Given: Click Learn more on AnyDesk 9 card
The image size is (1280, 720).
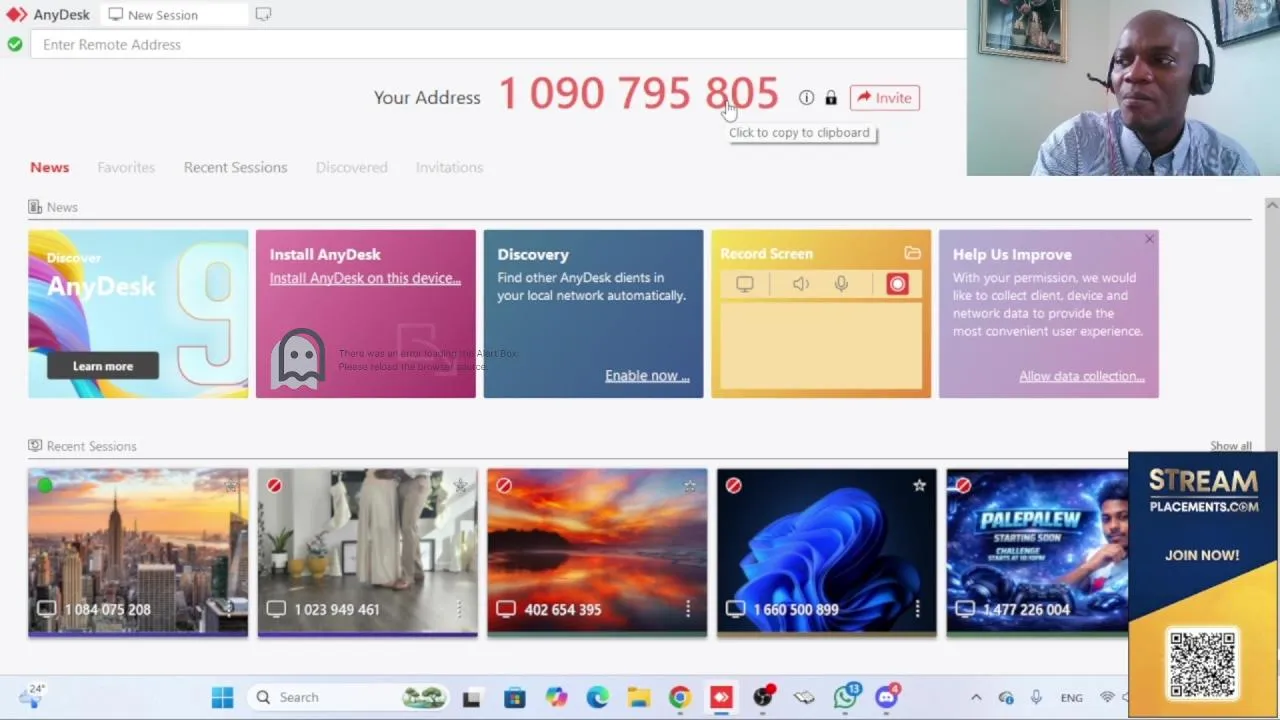Looking at the screenshot, I should click(x=102, y=366).
